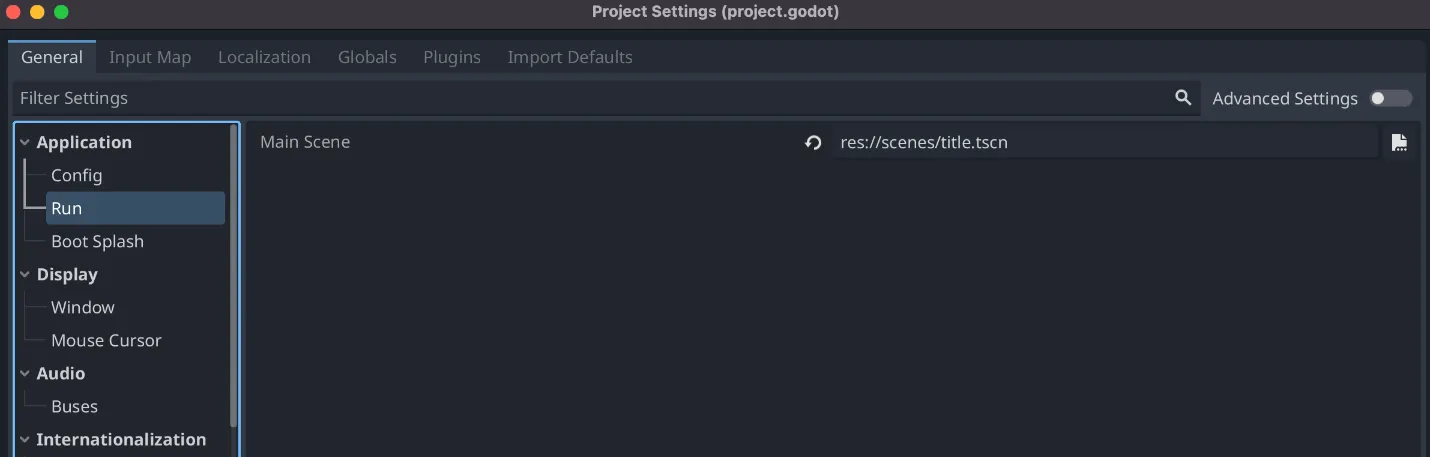Collapse the Application category

(25, 143)
